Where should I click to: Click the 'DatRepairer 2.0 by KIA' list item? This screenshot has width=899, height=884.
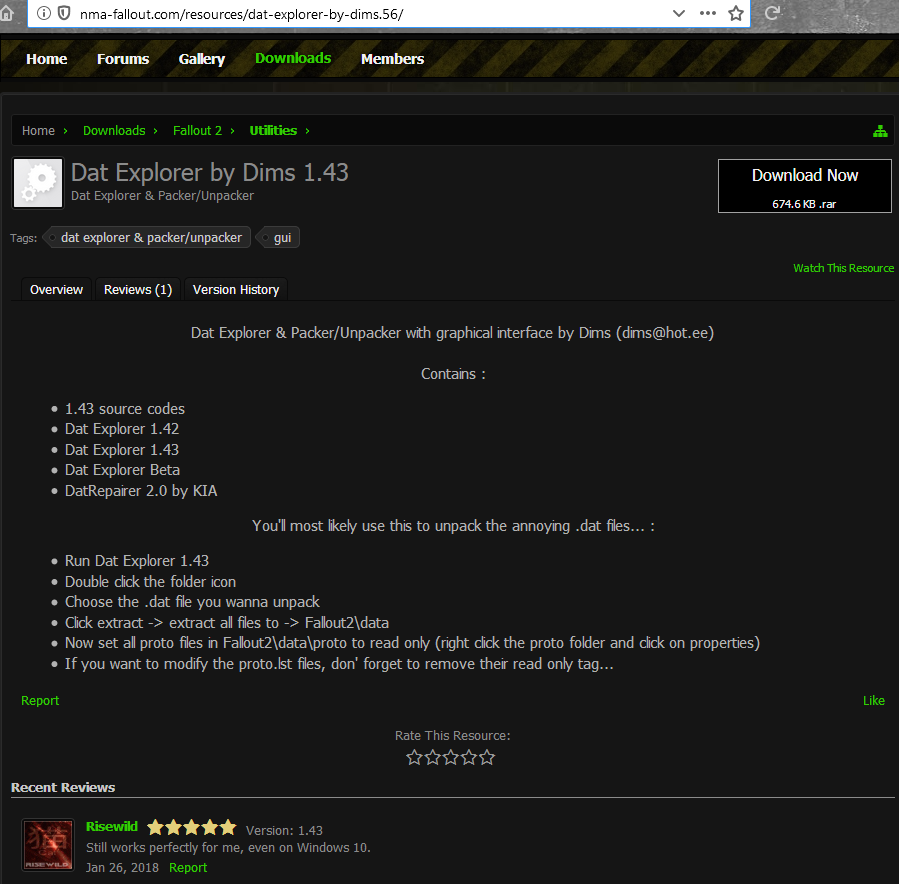click(x=141, y=491)
